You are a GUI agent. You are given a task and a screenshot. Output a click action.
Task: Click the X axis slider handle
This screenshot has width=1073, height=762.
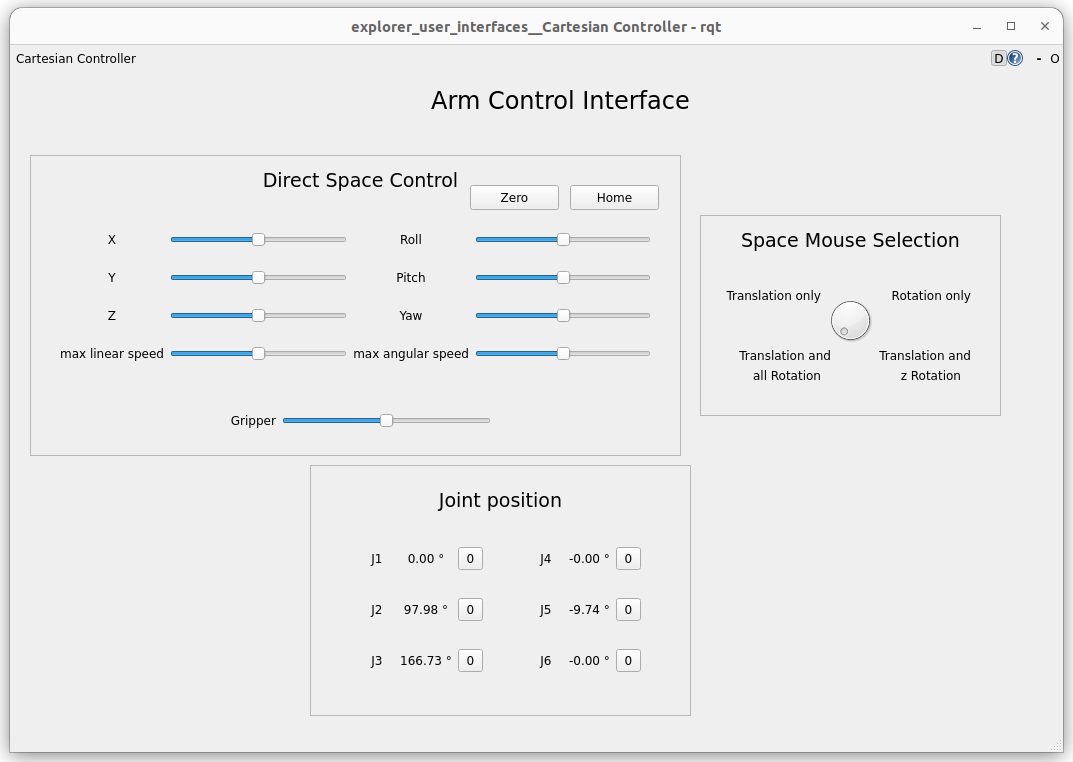point(258,239)
